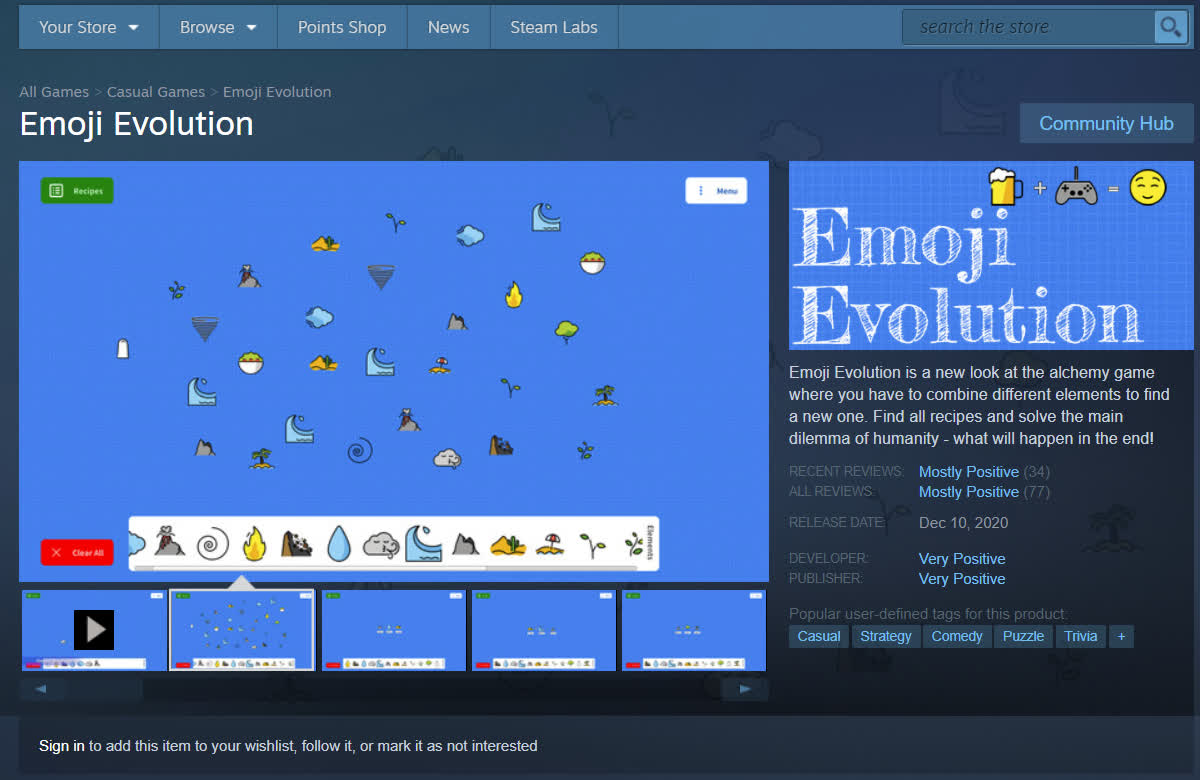Click the Emoji Evolution header banner image
This screenshot has height=780, width=1200.
click(991, 255)
